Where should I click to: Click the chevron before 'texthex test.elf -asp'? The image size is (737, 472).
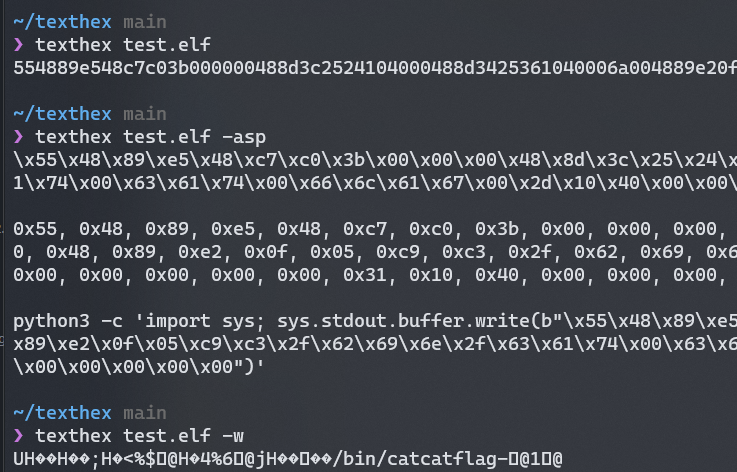[x=20, y=137]
